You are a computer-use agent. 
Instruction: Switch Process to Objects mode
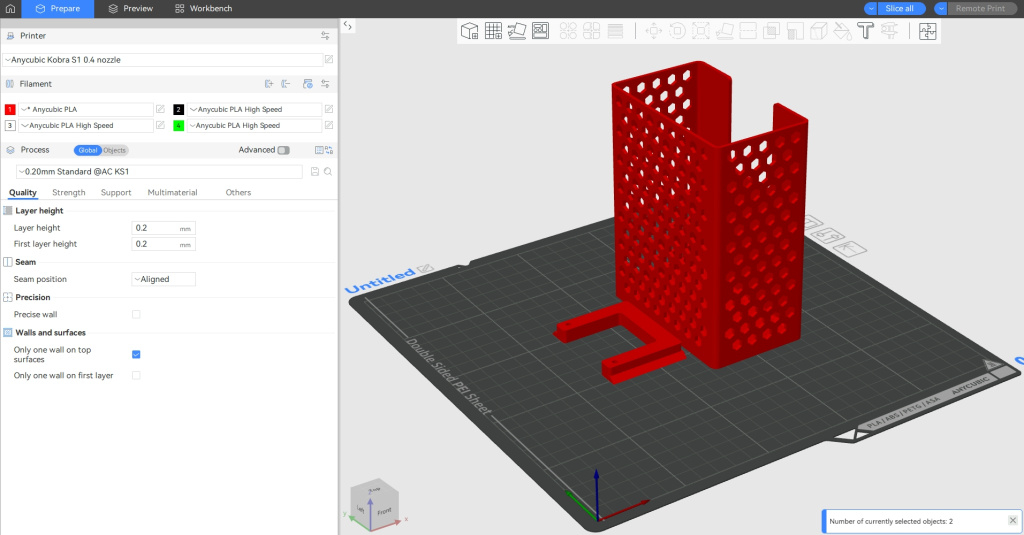(x=114, y=150)
